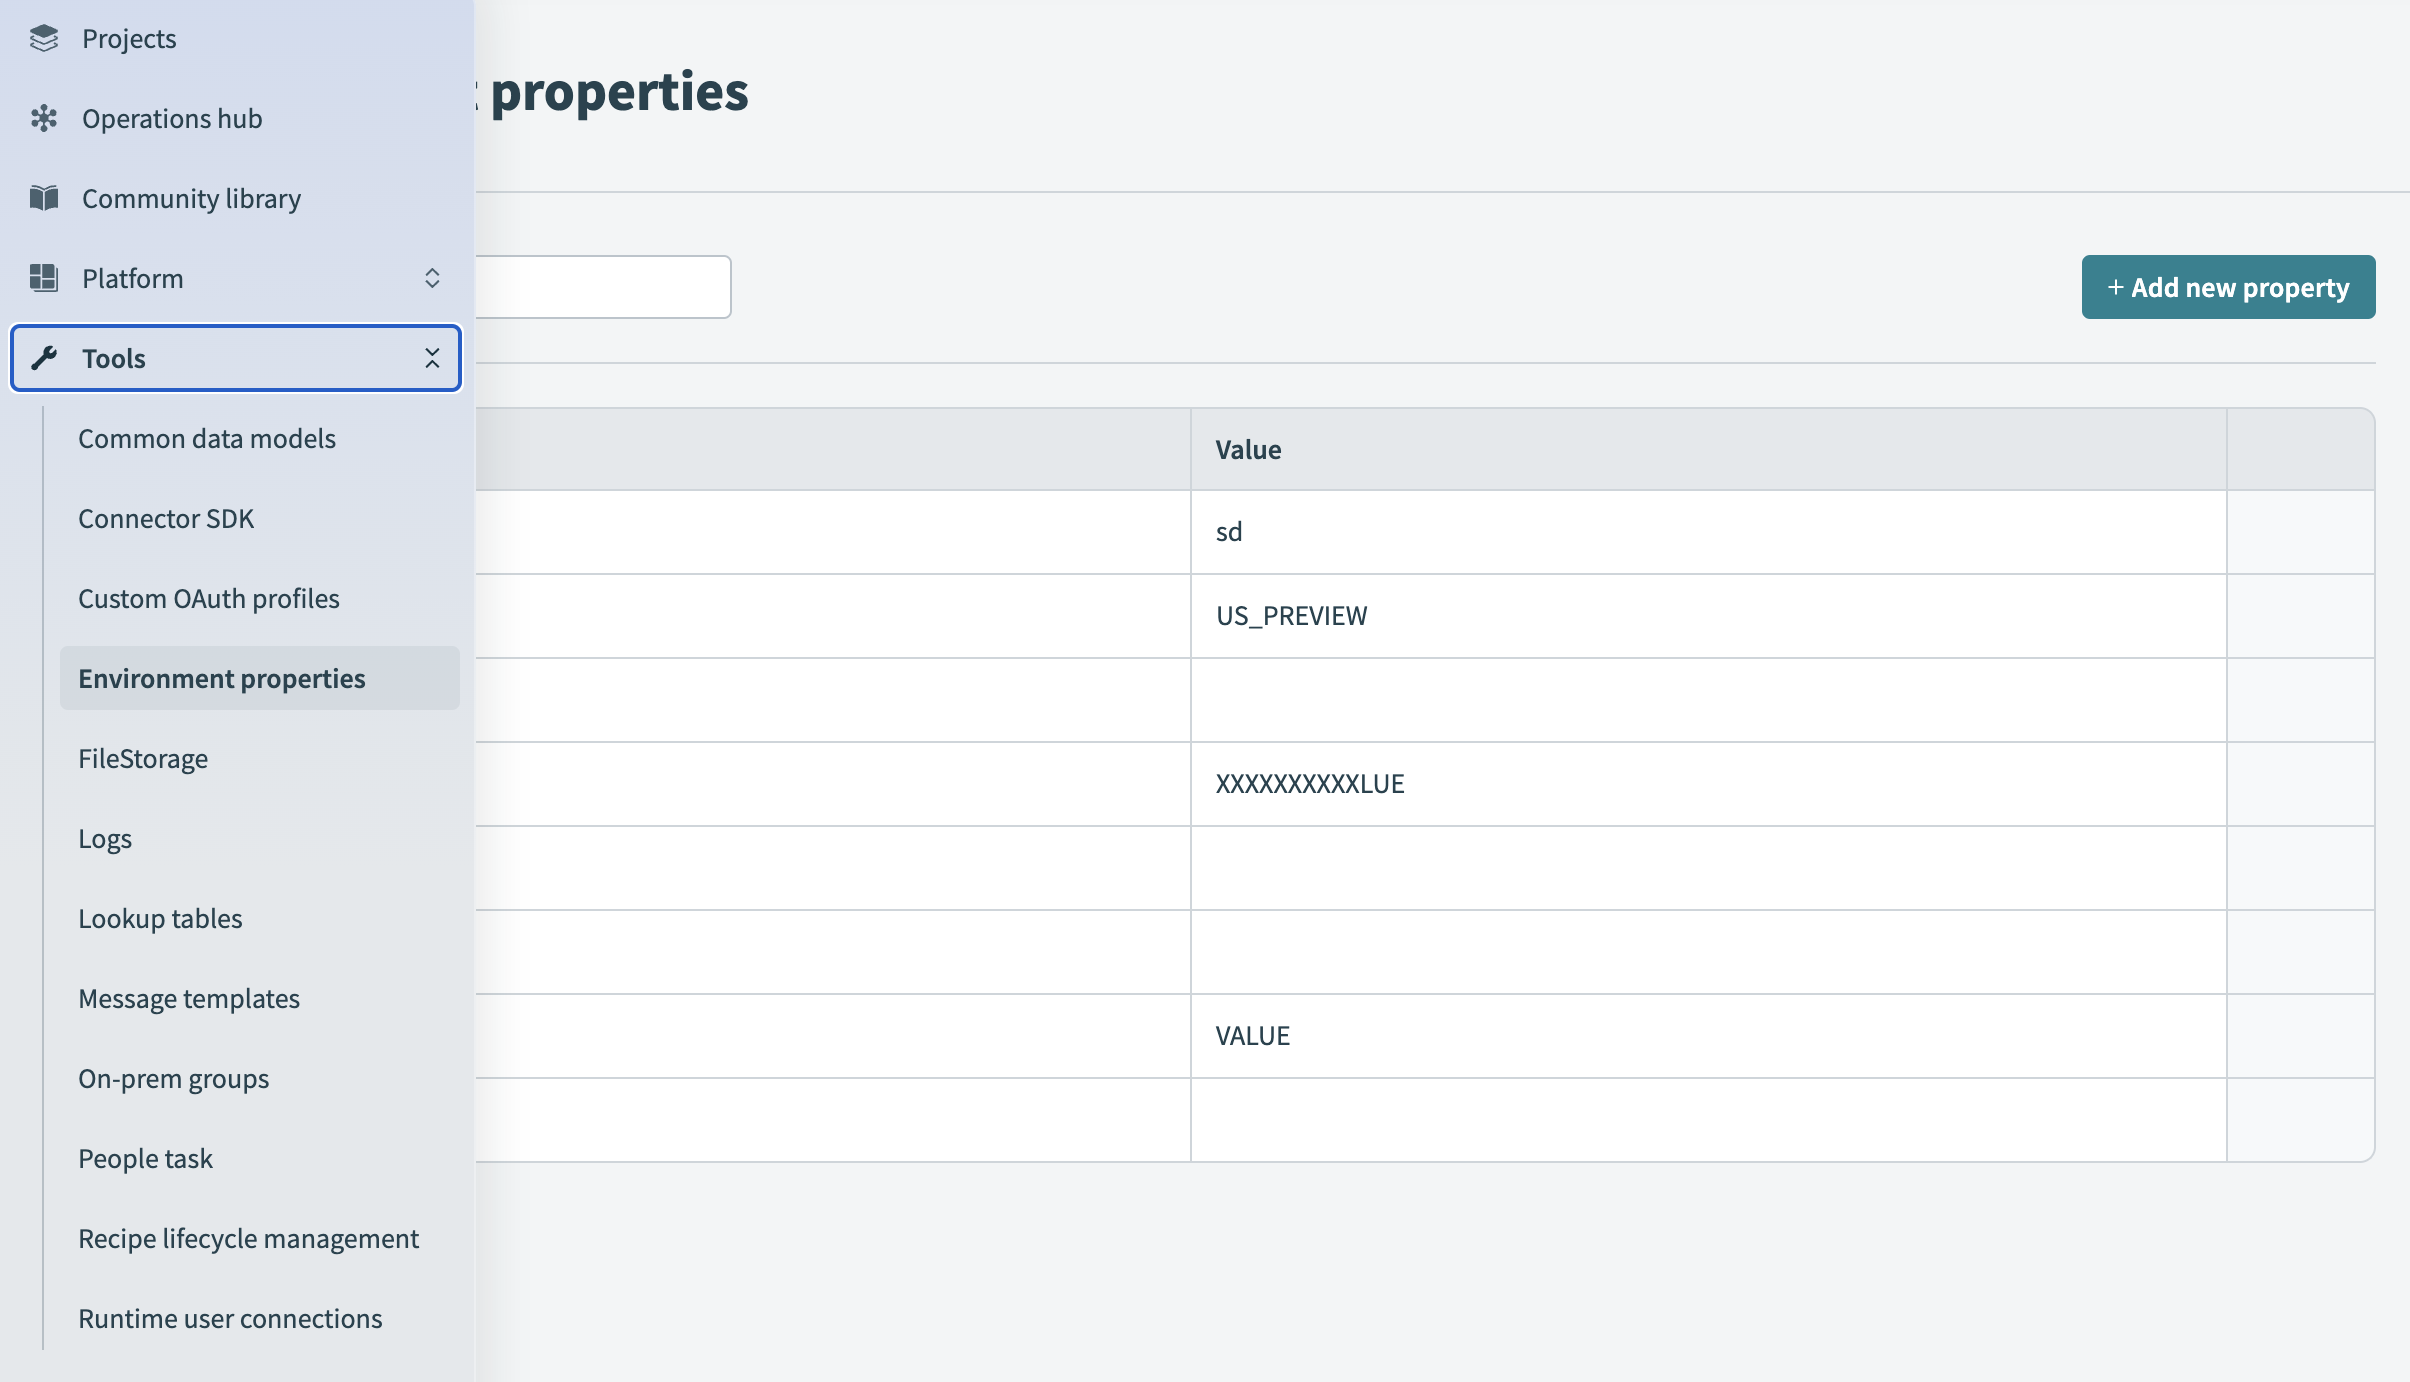
Task: Open Runtime user connections
Action: coord(231,1318)
